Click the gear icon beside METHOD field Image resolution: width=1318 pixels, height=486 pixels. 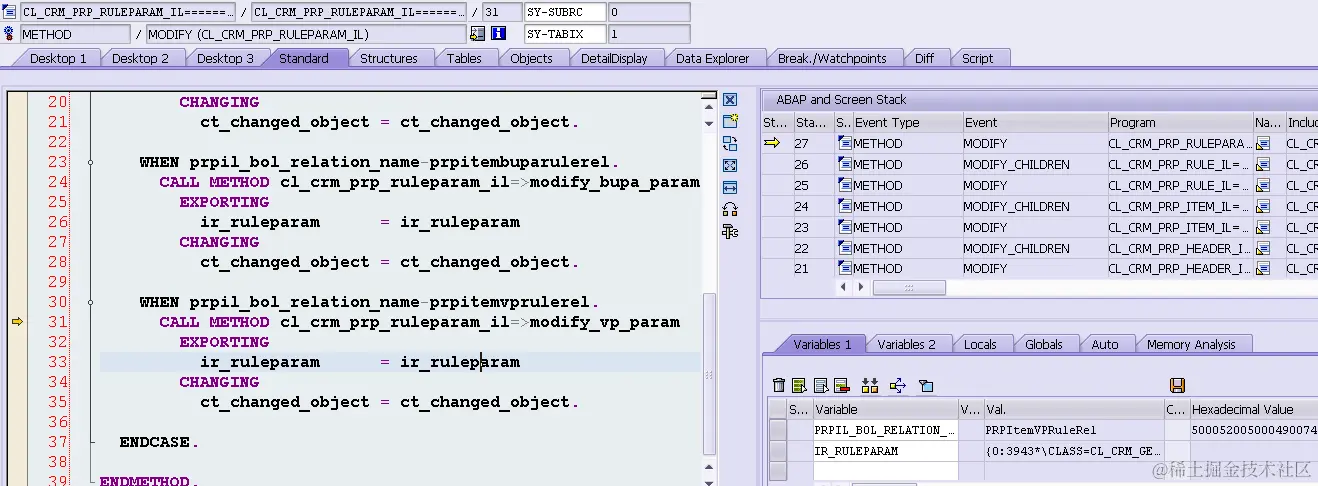tap(9, 34)
